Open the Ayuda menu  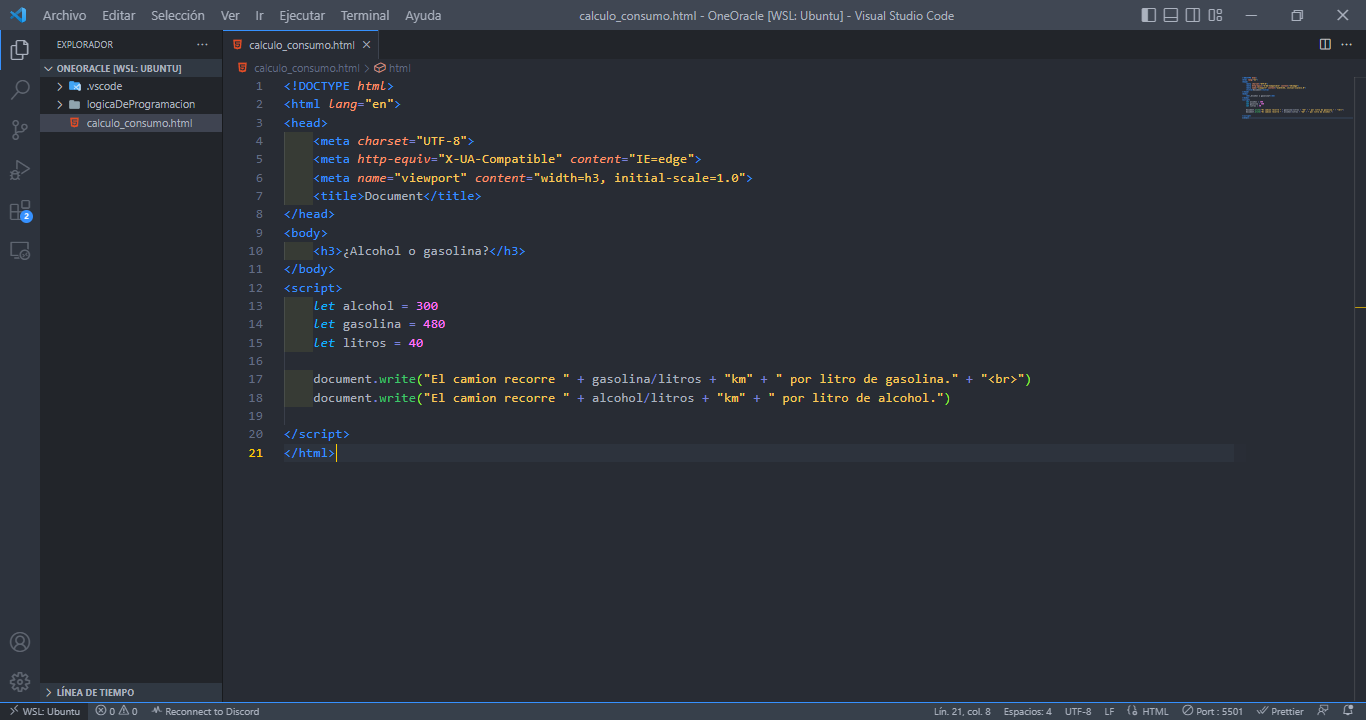[423, 15]
